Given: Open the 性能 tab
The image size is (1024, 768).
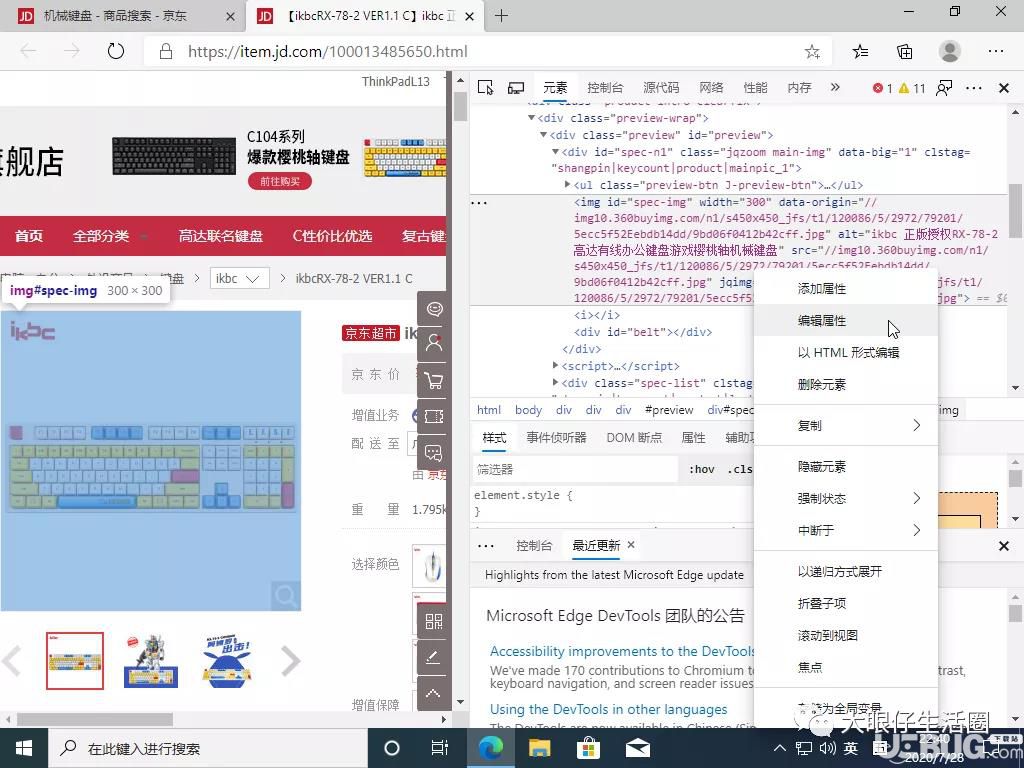Looking at the screenshot, I should [755, 88].
